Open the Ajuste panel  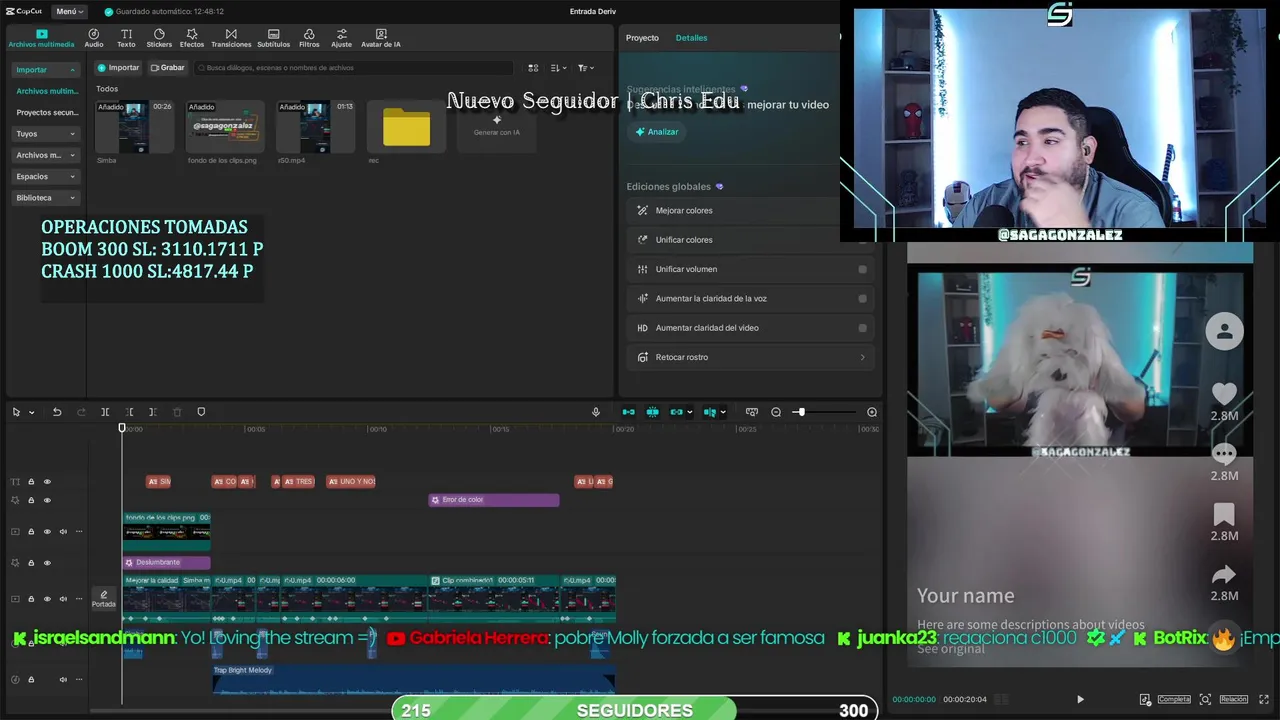pos(341,39)
